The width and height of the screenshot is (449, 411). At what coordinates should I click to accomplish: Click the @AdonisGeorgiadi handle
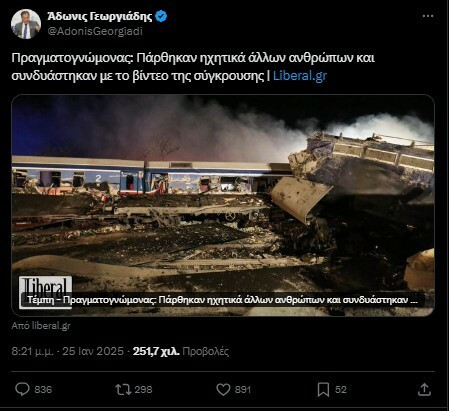95,31
